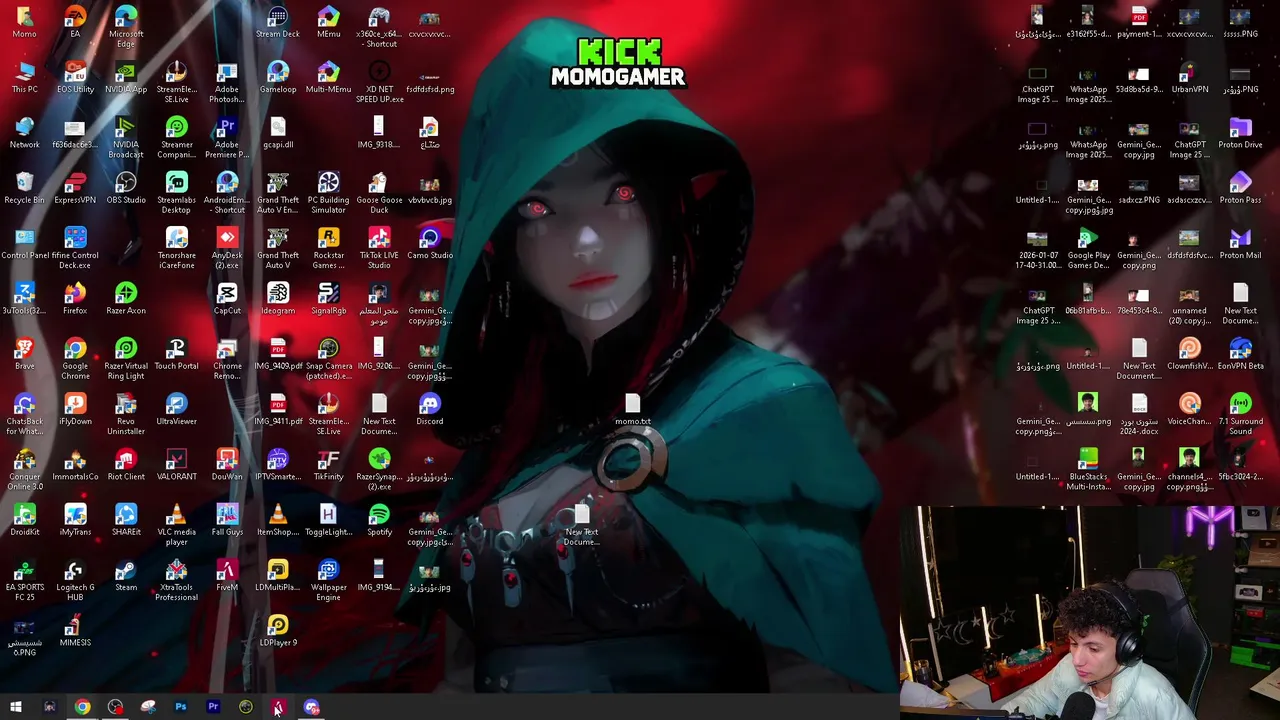Select the UltraViewer desktop icon
Screen dimensions: 1280x720
point(177,409)
